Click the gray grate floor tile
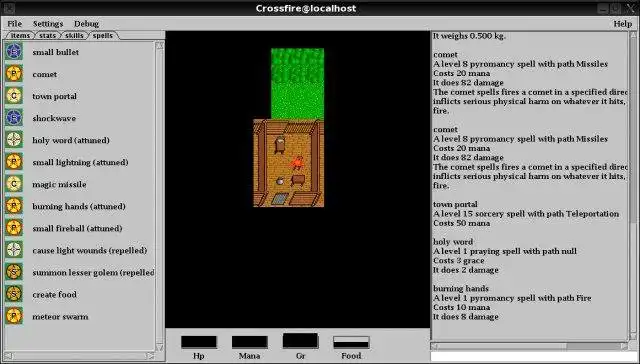 [x=280, y=199]
